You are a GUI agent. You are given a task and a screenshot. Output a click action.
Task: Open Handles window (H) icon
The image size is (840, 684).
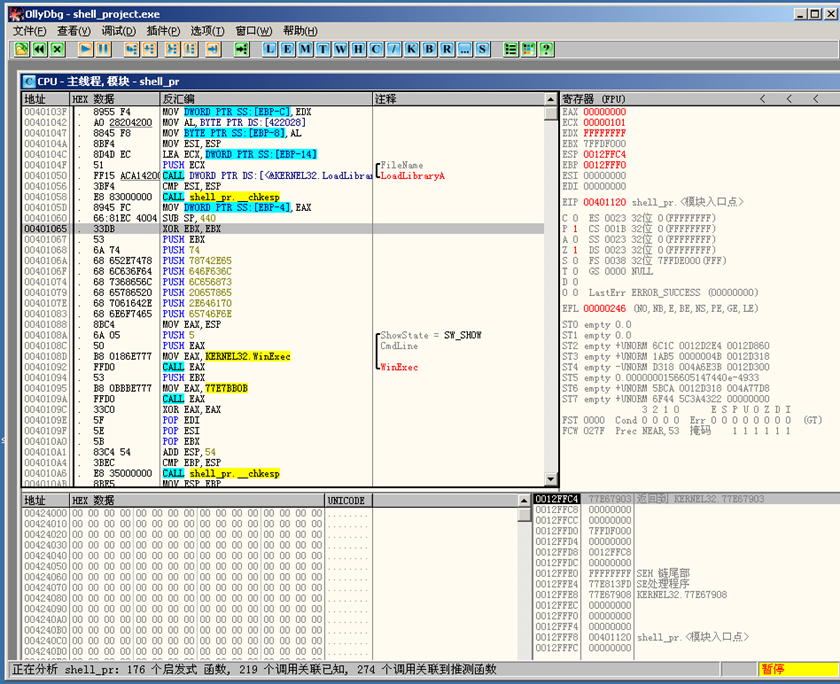(x=358, y=49)
